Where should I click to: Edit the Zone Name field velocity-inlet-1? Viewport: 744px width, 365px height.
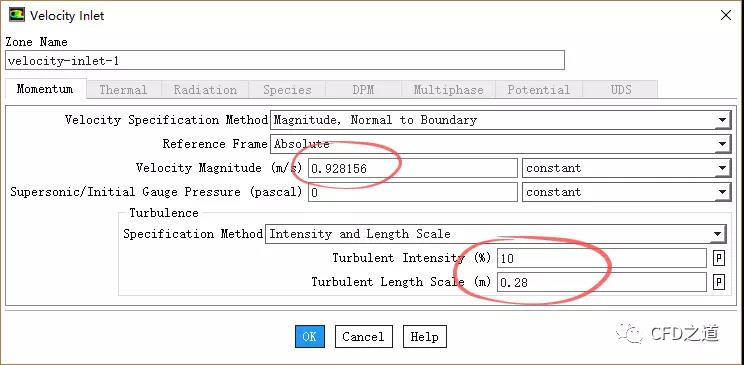tap(285, 60)
